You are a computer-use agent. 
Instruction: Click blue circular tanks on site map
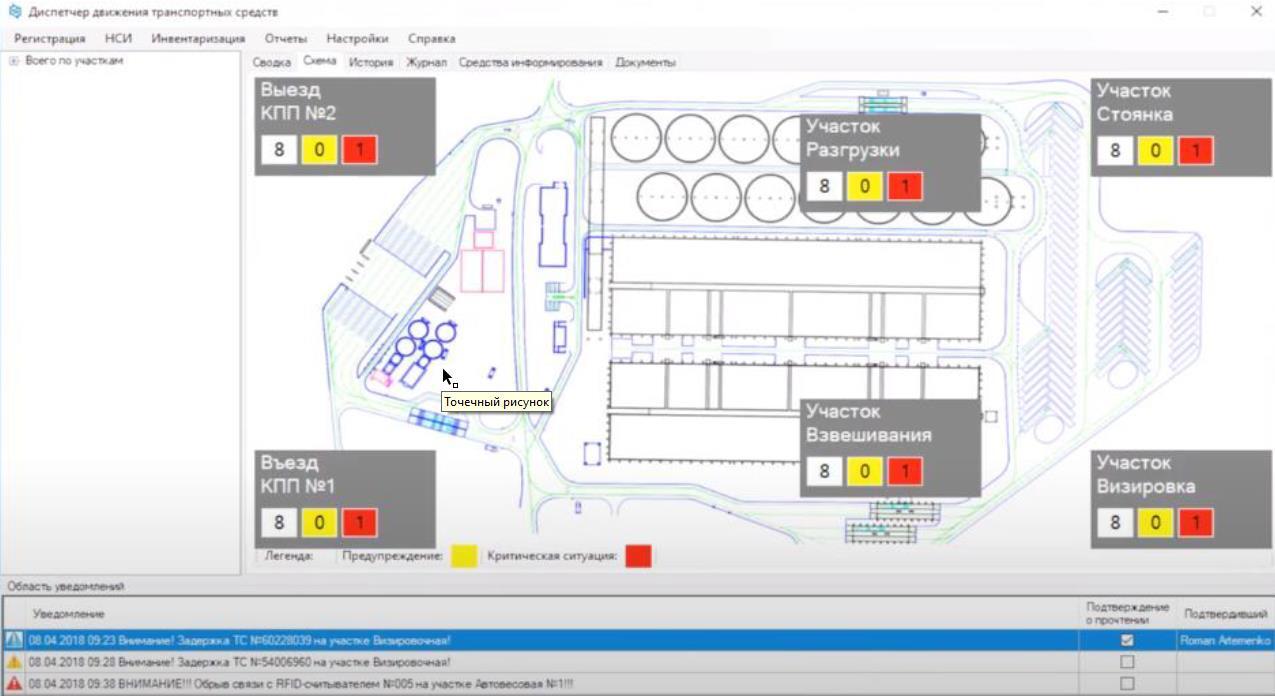point(426,342)
